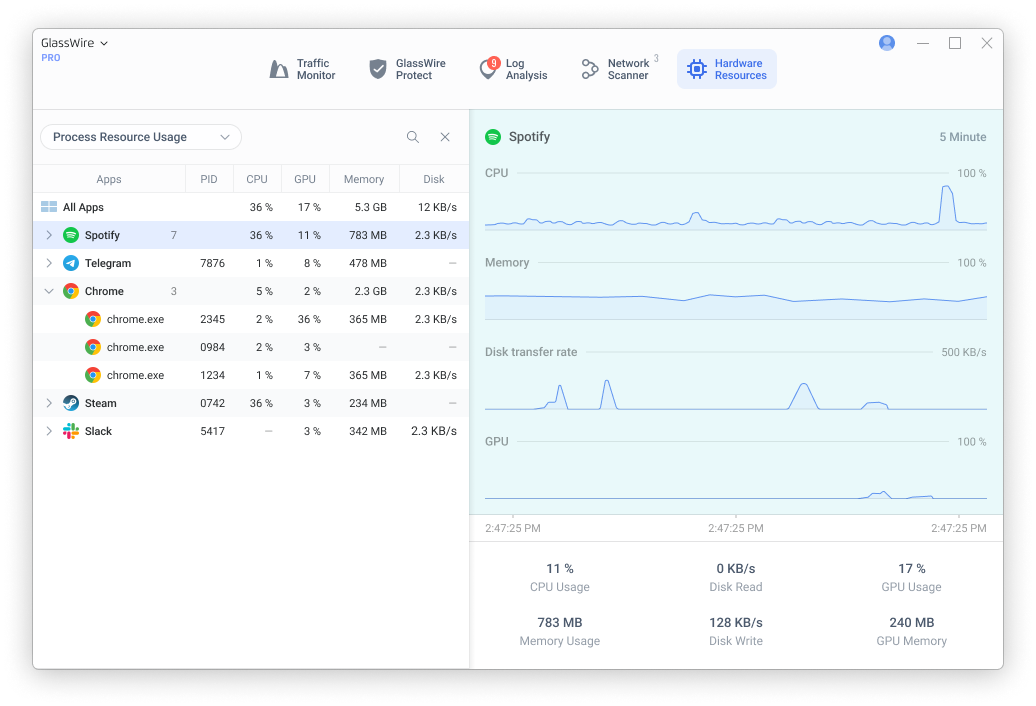Click the Spotify icon in the detail header
Screen dimensions: 1036x706
493,137
